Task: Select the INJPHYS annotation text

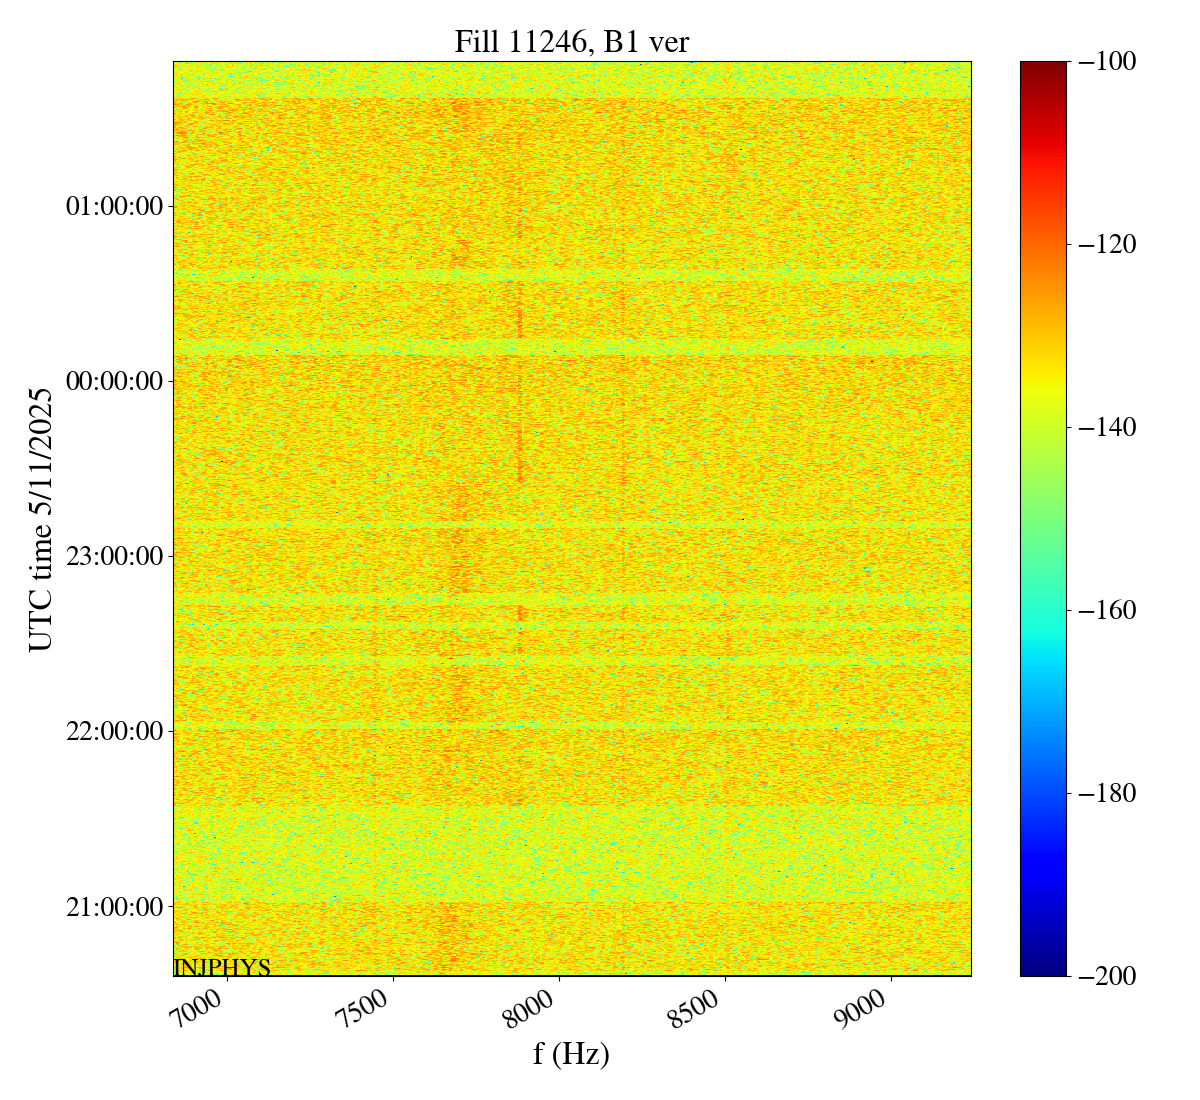Action: (222, 967)
